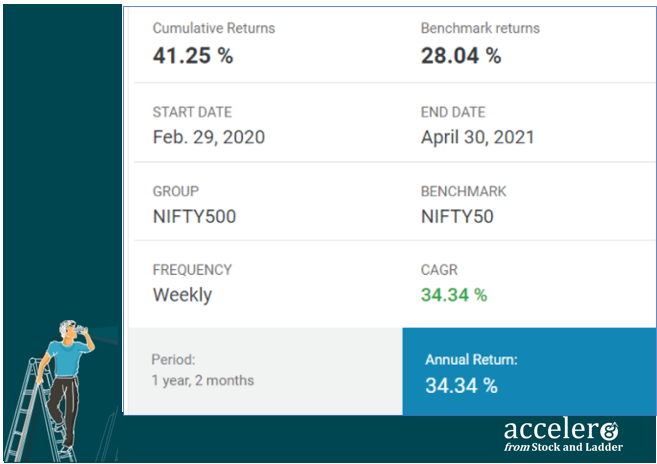Click the '1 year, 2 months' period text
The height and width of the screenshot is (464, 657).
(x=202, y=381)
